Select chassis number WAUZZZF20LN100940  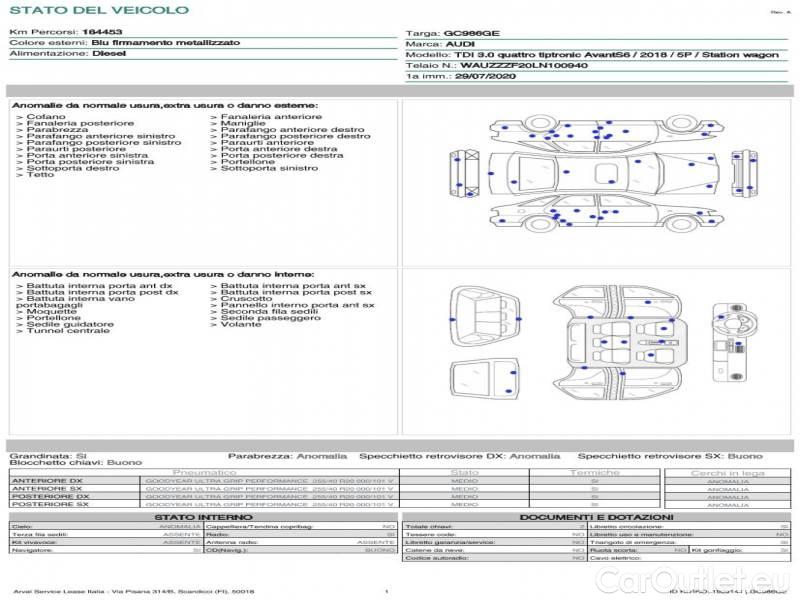point(523,66)
